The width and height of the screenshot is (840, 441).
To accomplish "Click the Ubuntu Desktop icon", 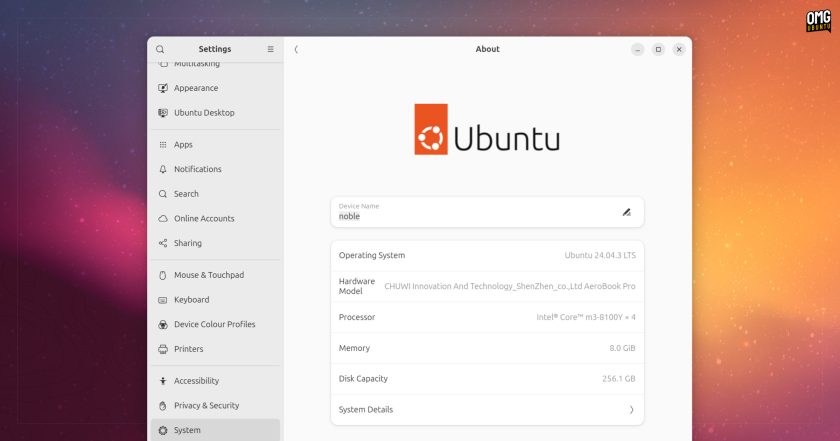I will 163,113.
